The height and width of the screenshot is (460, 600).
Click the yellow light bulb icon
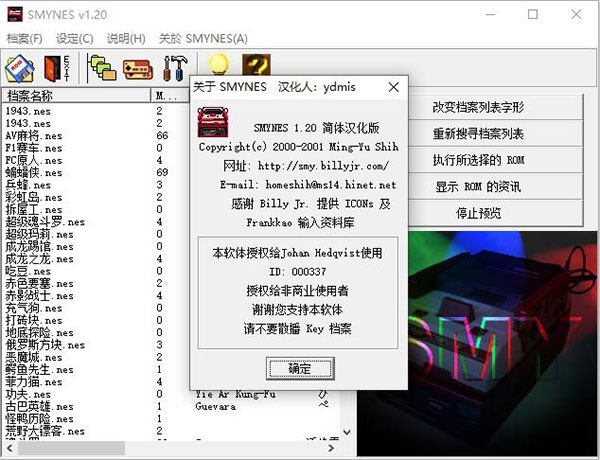coord(218,64)
